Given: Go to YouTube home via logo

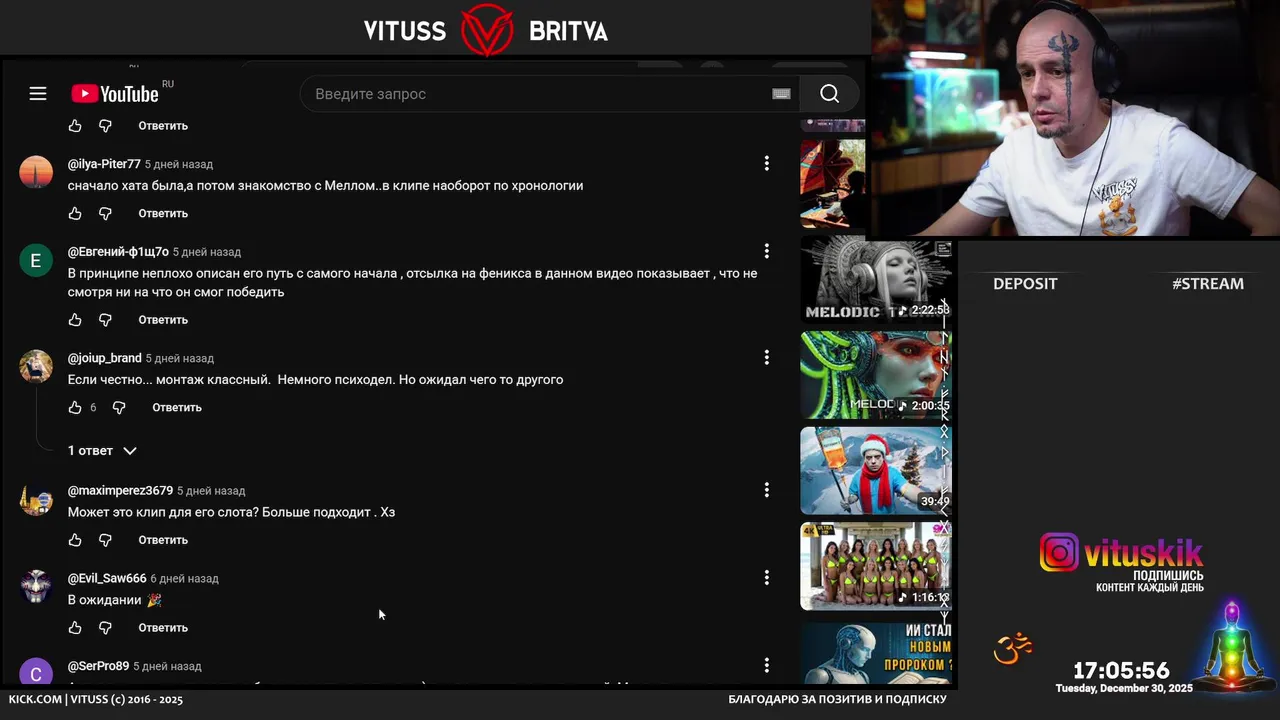Looking at the screenshot, I should coord(115,94).
